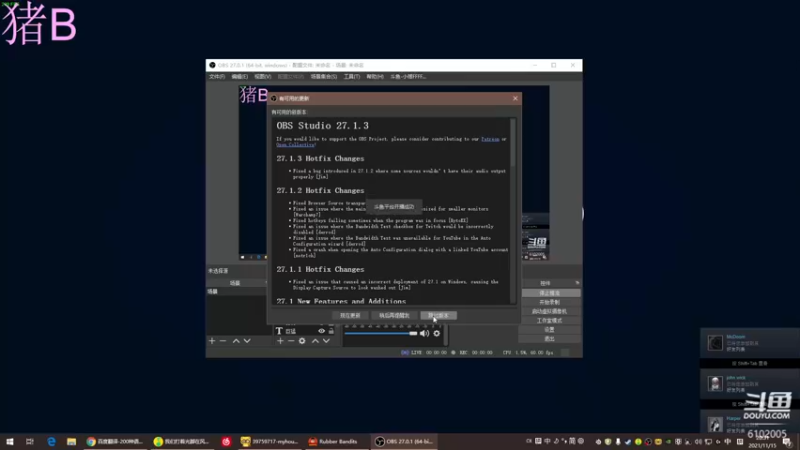Viewport: 800px width, 450px height.
Task: Click the 39759717 taskbar window
Action: coord(269,441)
